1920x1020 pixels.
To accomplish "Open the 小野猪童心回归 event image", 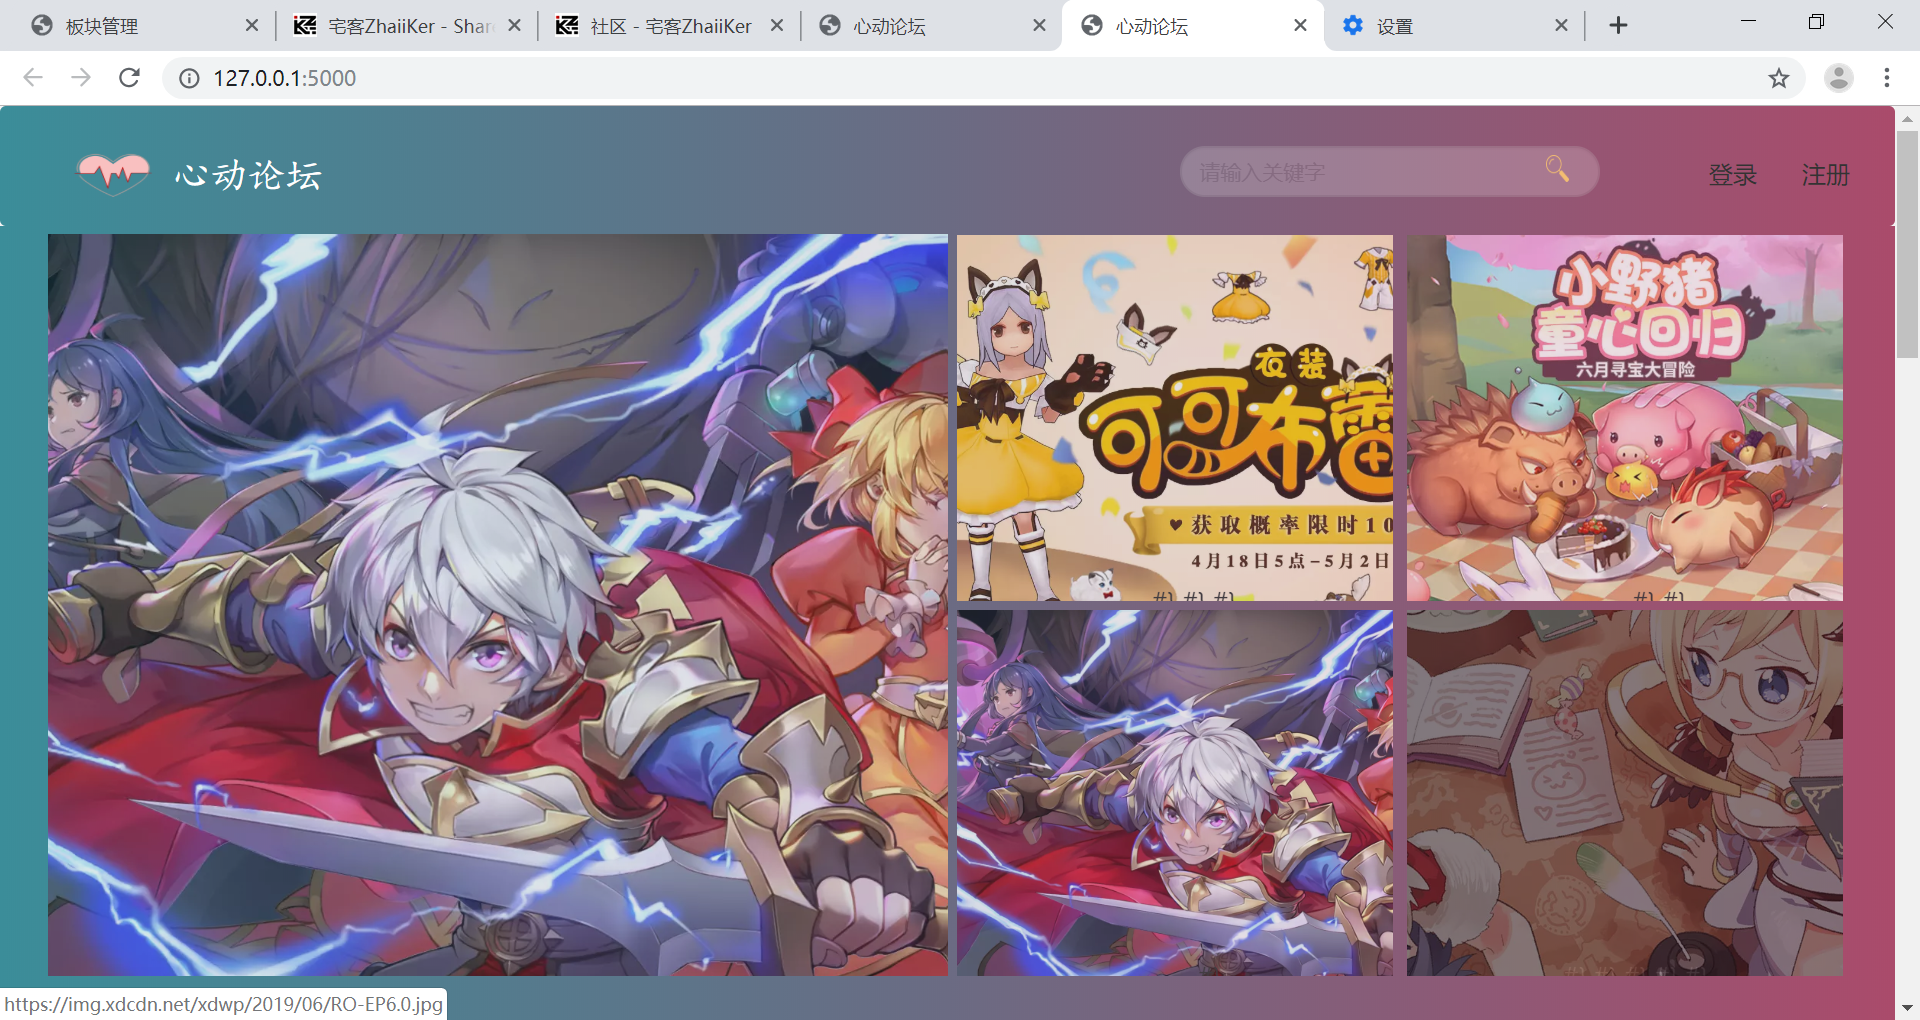I will tap(1624, 418).
